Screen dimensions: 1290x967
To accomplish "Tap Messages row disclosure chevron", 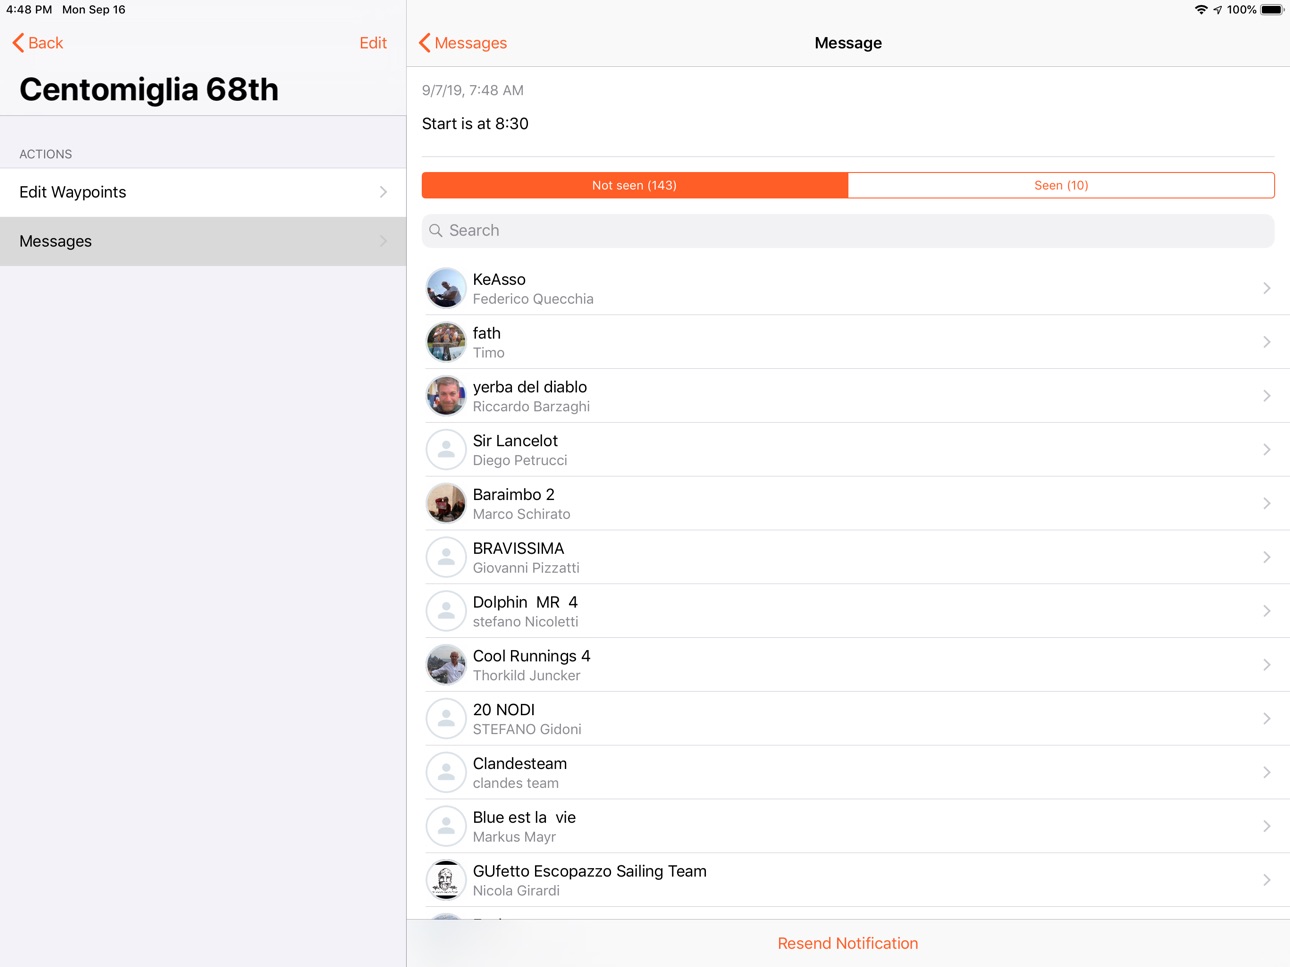I will point(383,241).
